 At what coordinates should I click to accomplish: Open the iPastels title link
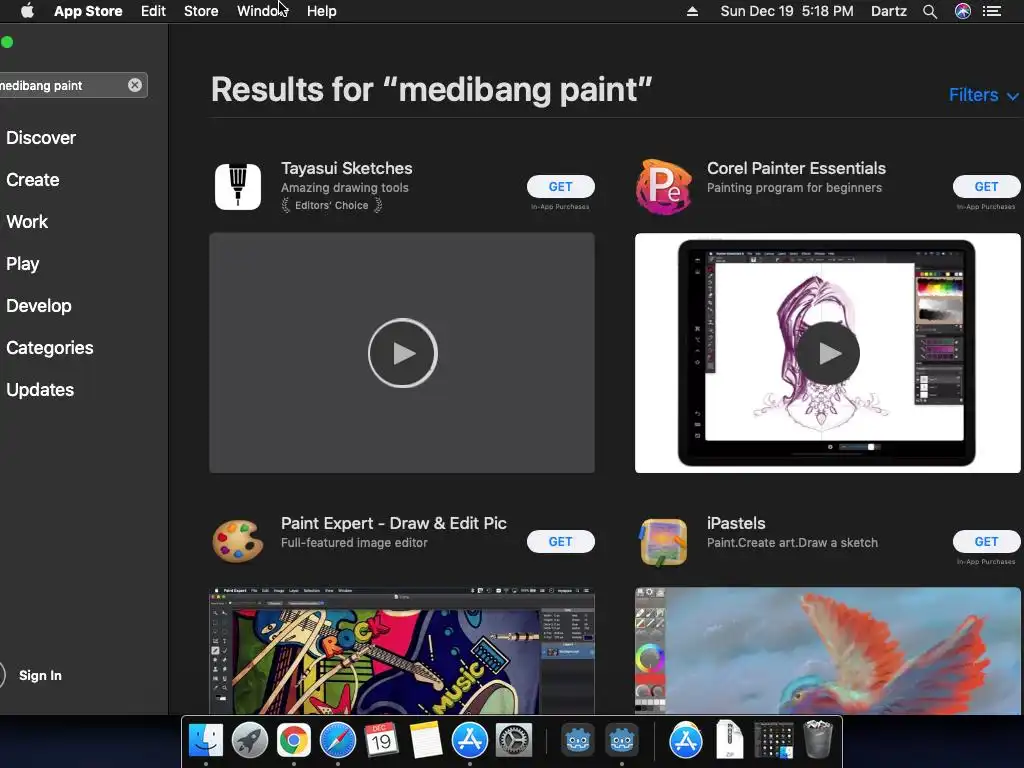[x=736, y=523]
